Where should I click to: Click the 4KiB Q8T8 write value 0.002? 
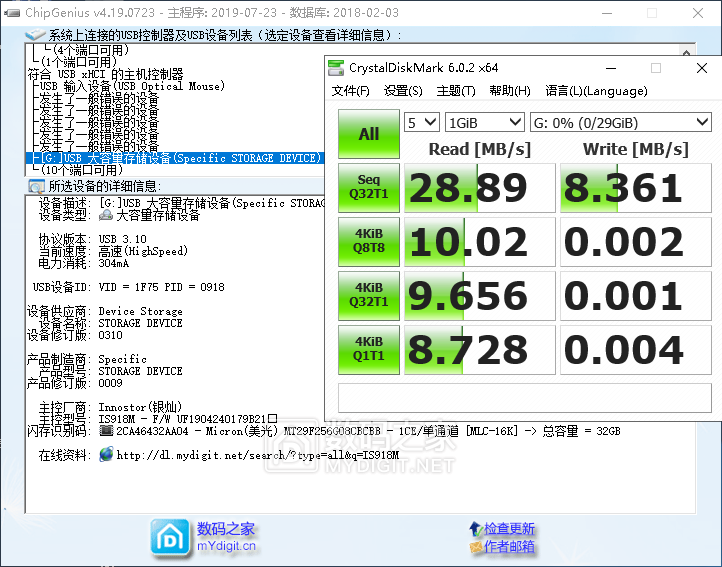(x=635, y=242)
